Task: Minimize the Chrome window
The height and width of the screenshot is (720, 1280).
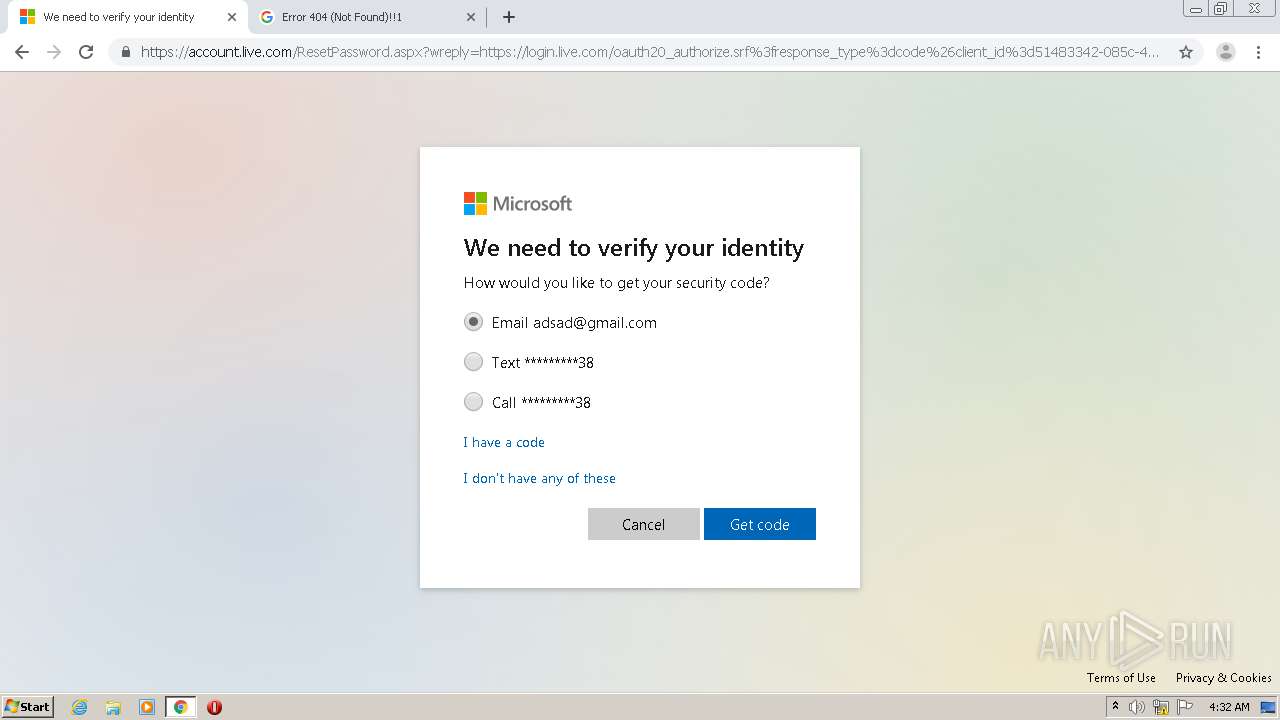Action: click(x=1195, y=9)
